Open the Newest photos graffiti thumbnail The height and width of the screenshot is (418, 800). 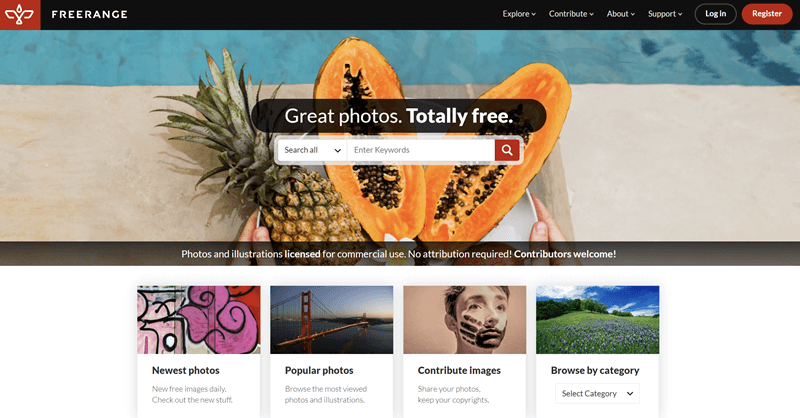pos(199,319)
